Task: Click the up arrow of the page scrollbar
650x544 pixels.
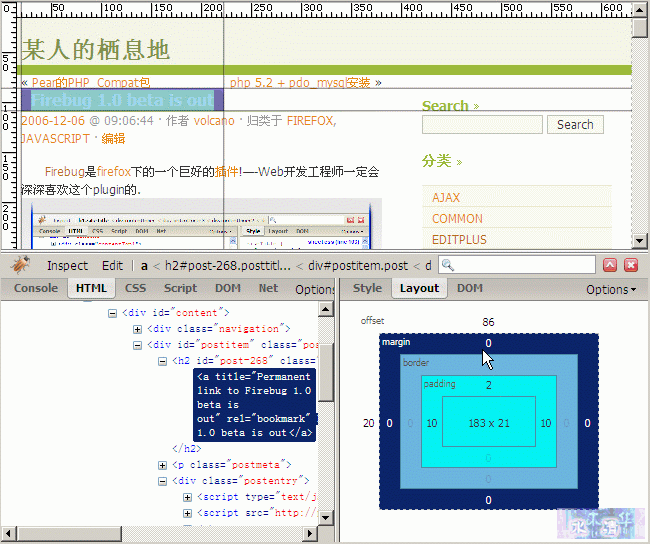Action: (x=639, y=10)
